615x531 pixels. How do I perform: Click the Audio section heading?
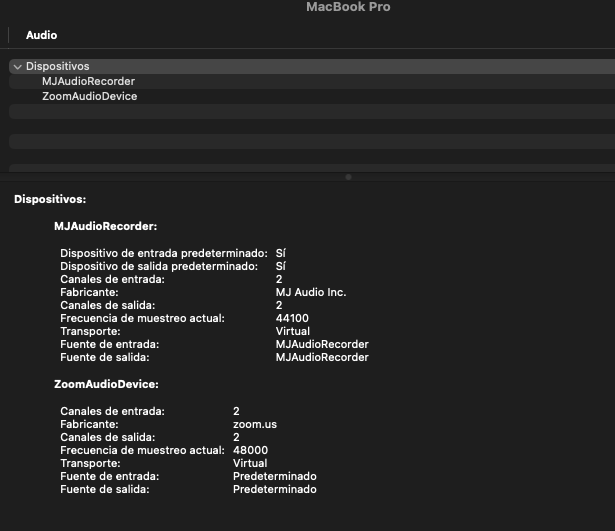(41, 35)
